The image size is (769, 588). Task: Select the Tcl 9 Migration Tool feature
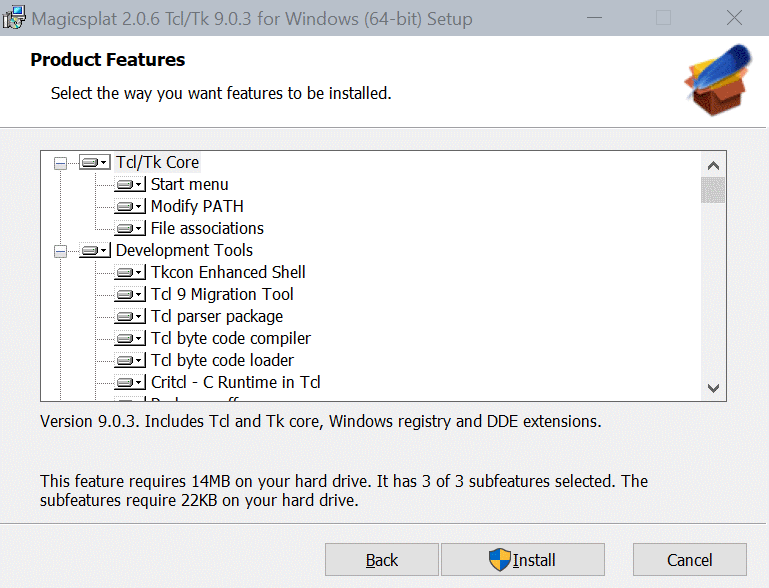222,294
